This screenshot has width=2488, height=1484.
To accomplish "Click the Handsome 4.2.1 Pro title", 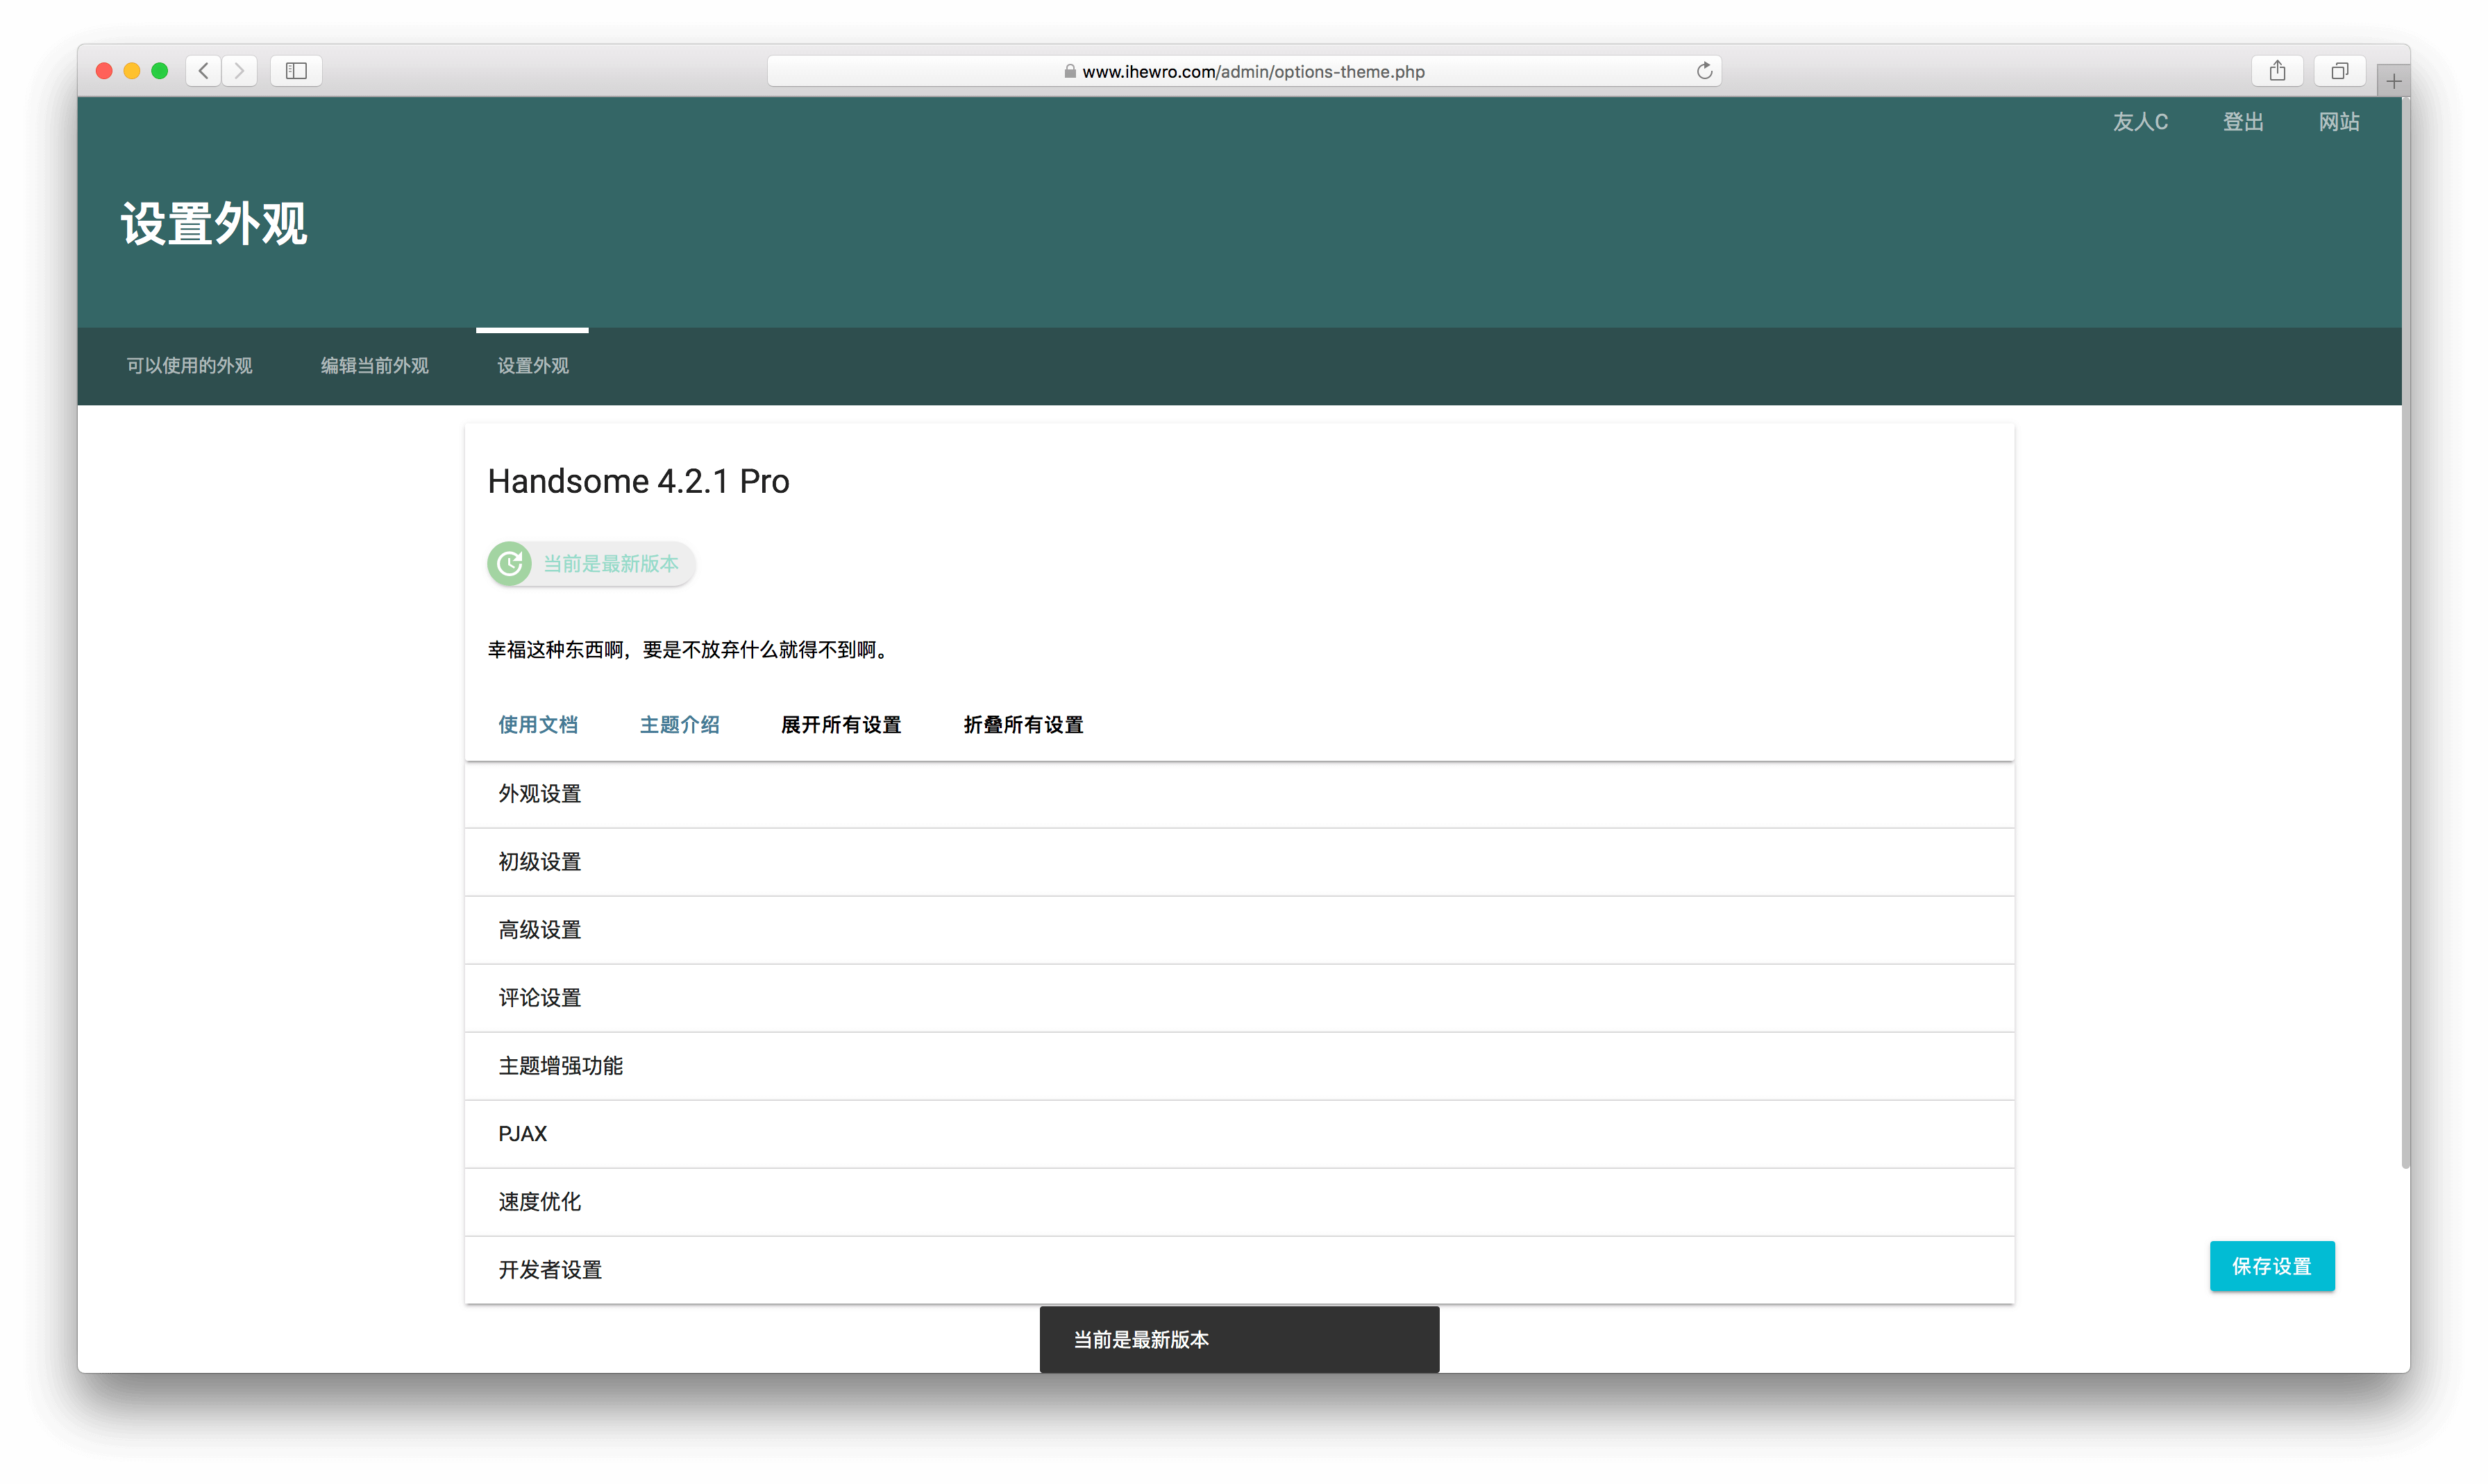I will click(x=638, y=482).
